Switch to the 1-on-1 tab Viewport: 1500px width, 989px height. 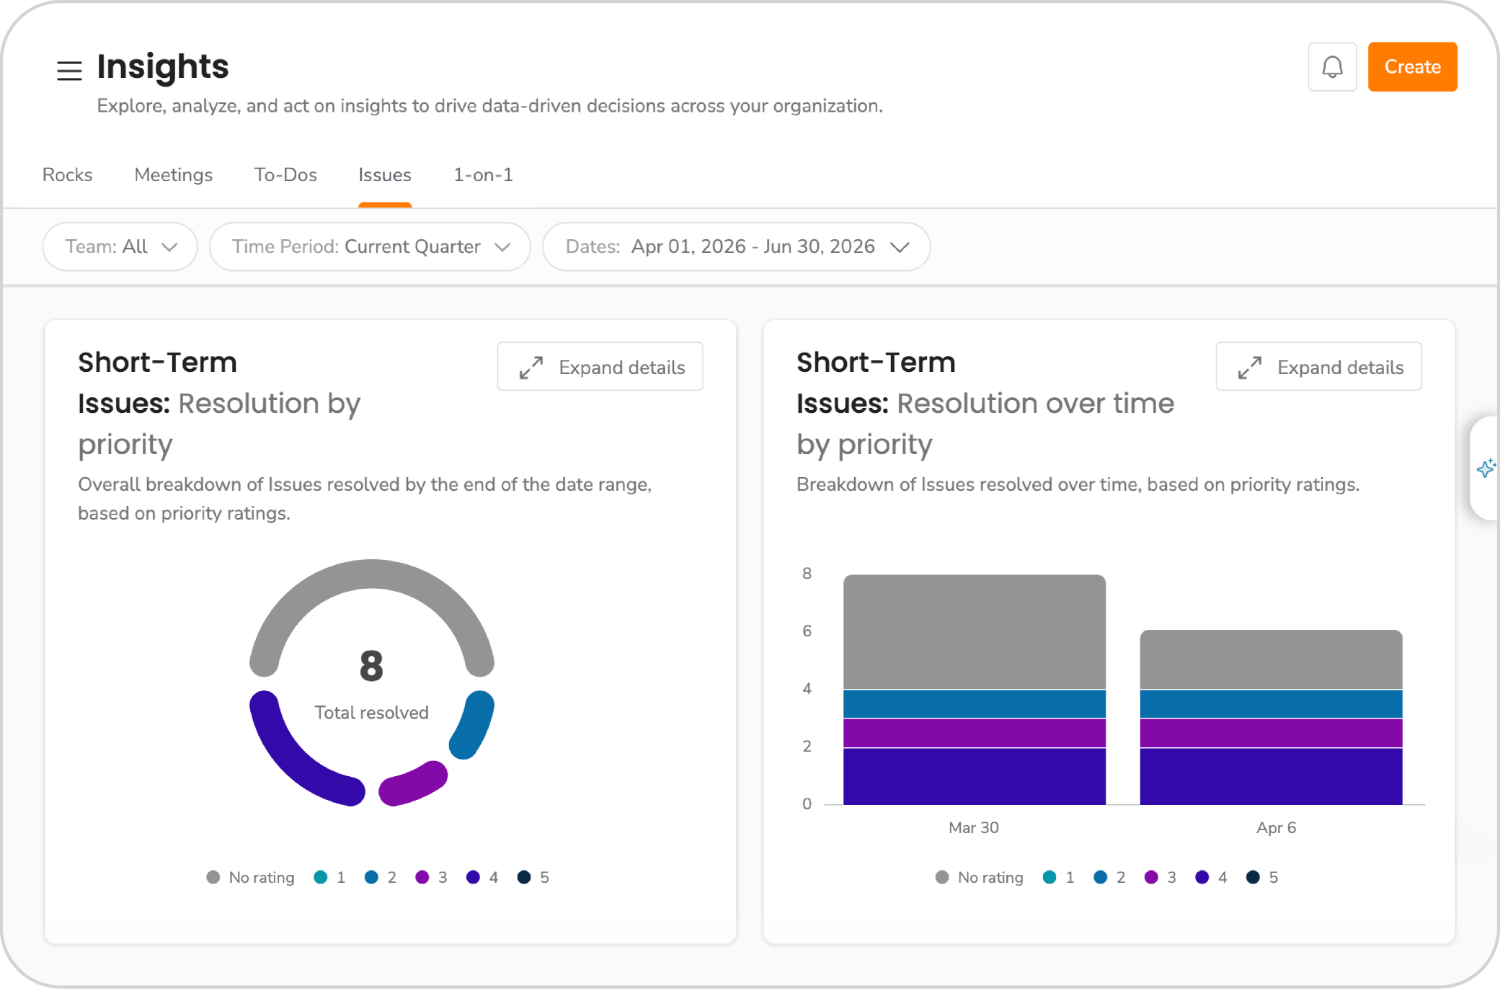pos(483,175)
